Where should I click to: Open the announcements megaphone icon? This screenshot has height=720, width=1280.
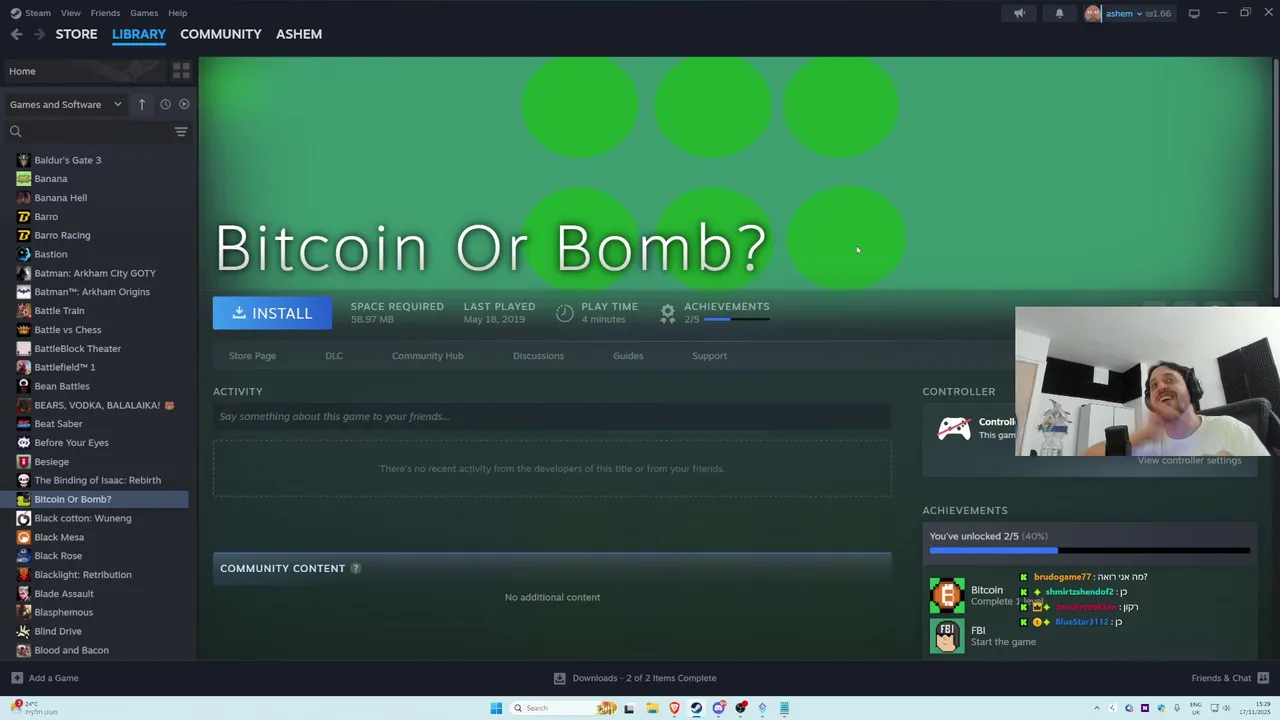pyautogui.click(x=1019, y=13)
